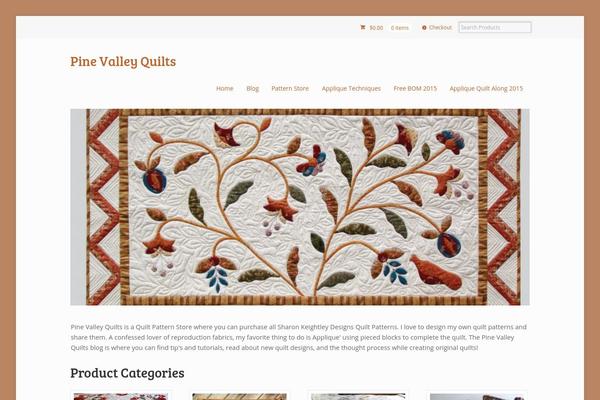Open Applique Quilt Along 2015 menu item
The width and height of the screenshot is (600, 400).
(486, 88)
